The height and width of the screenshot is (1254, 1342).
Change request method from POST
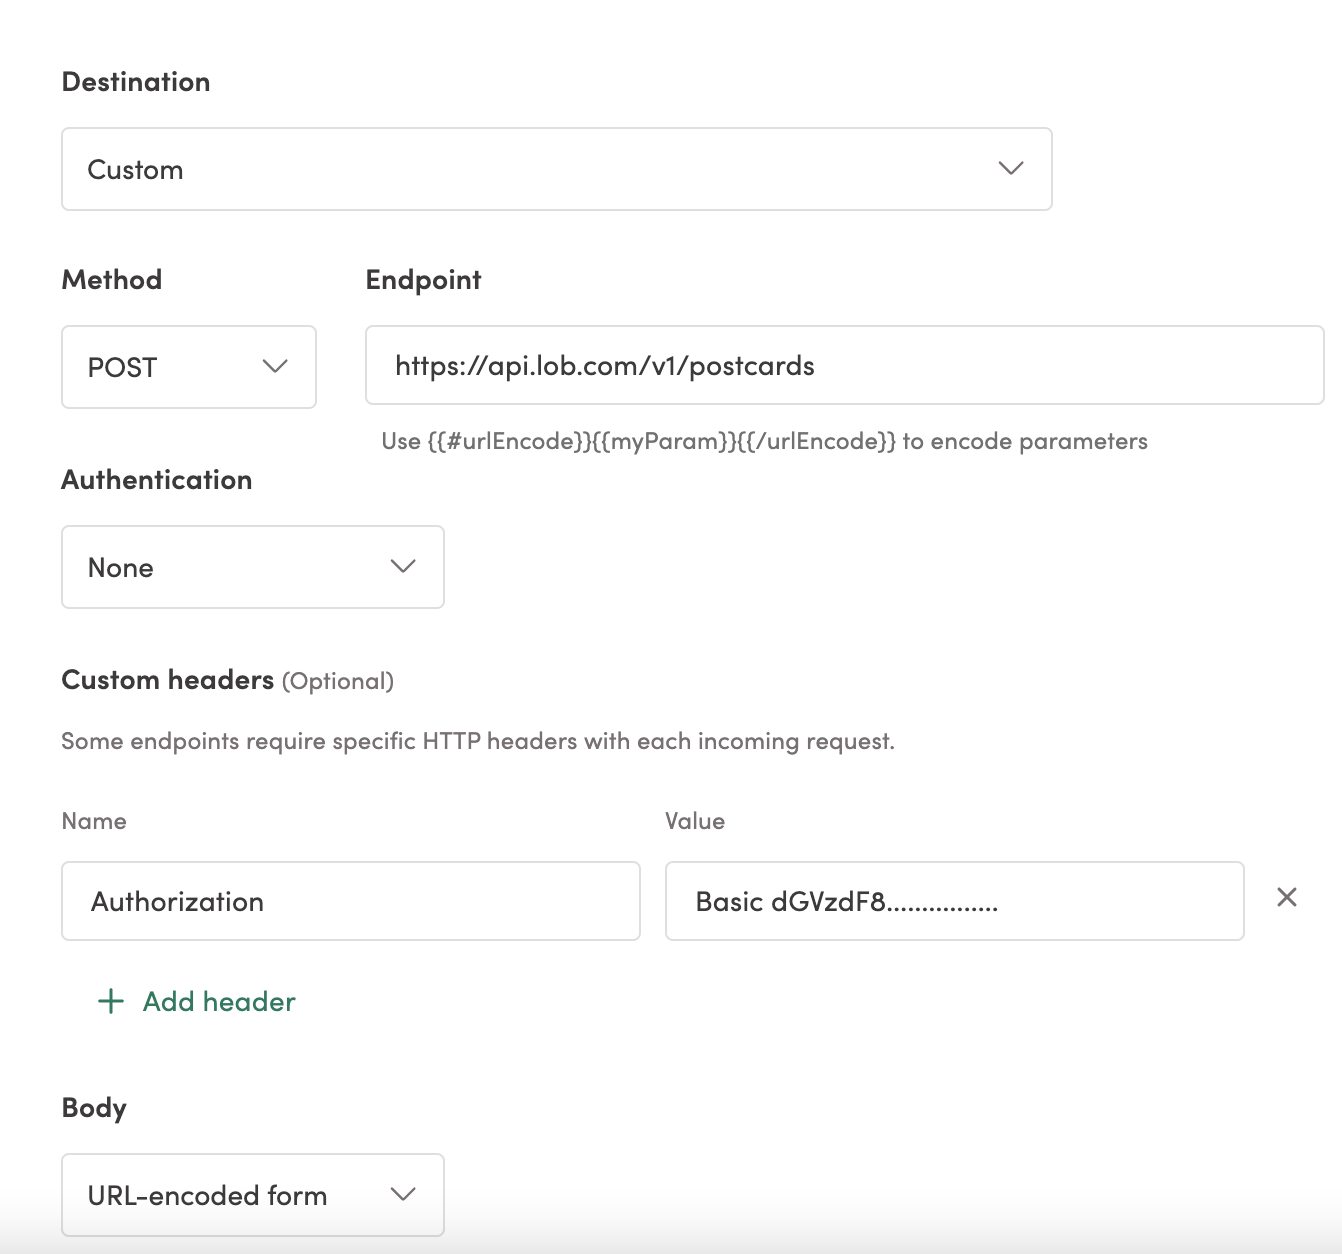pos(188,367)
